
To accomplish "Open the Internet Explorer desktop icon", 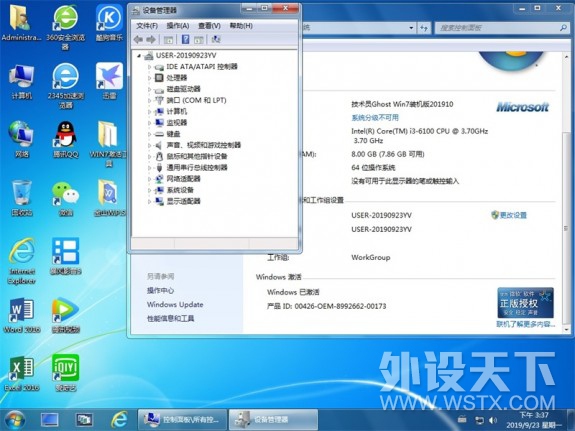I will point(22,260).
